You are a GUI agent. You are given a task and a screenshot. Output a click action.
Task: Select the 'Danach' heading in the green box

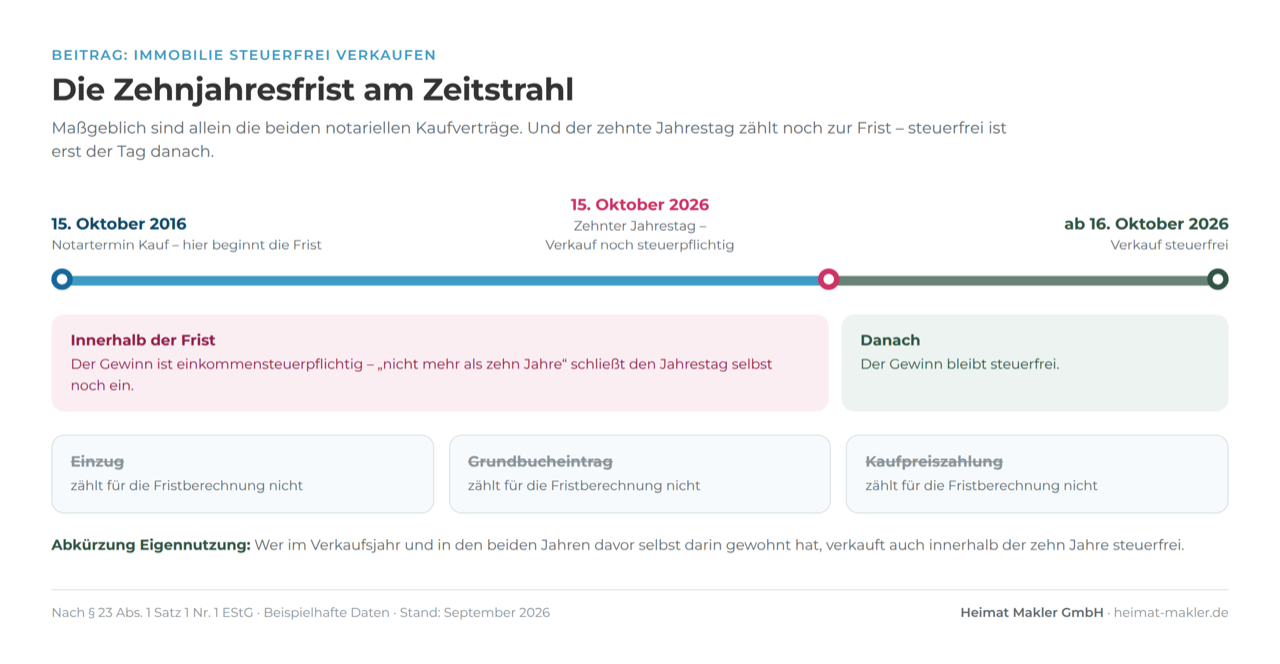(890, 340)
